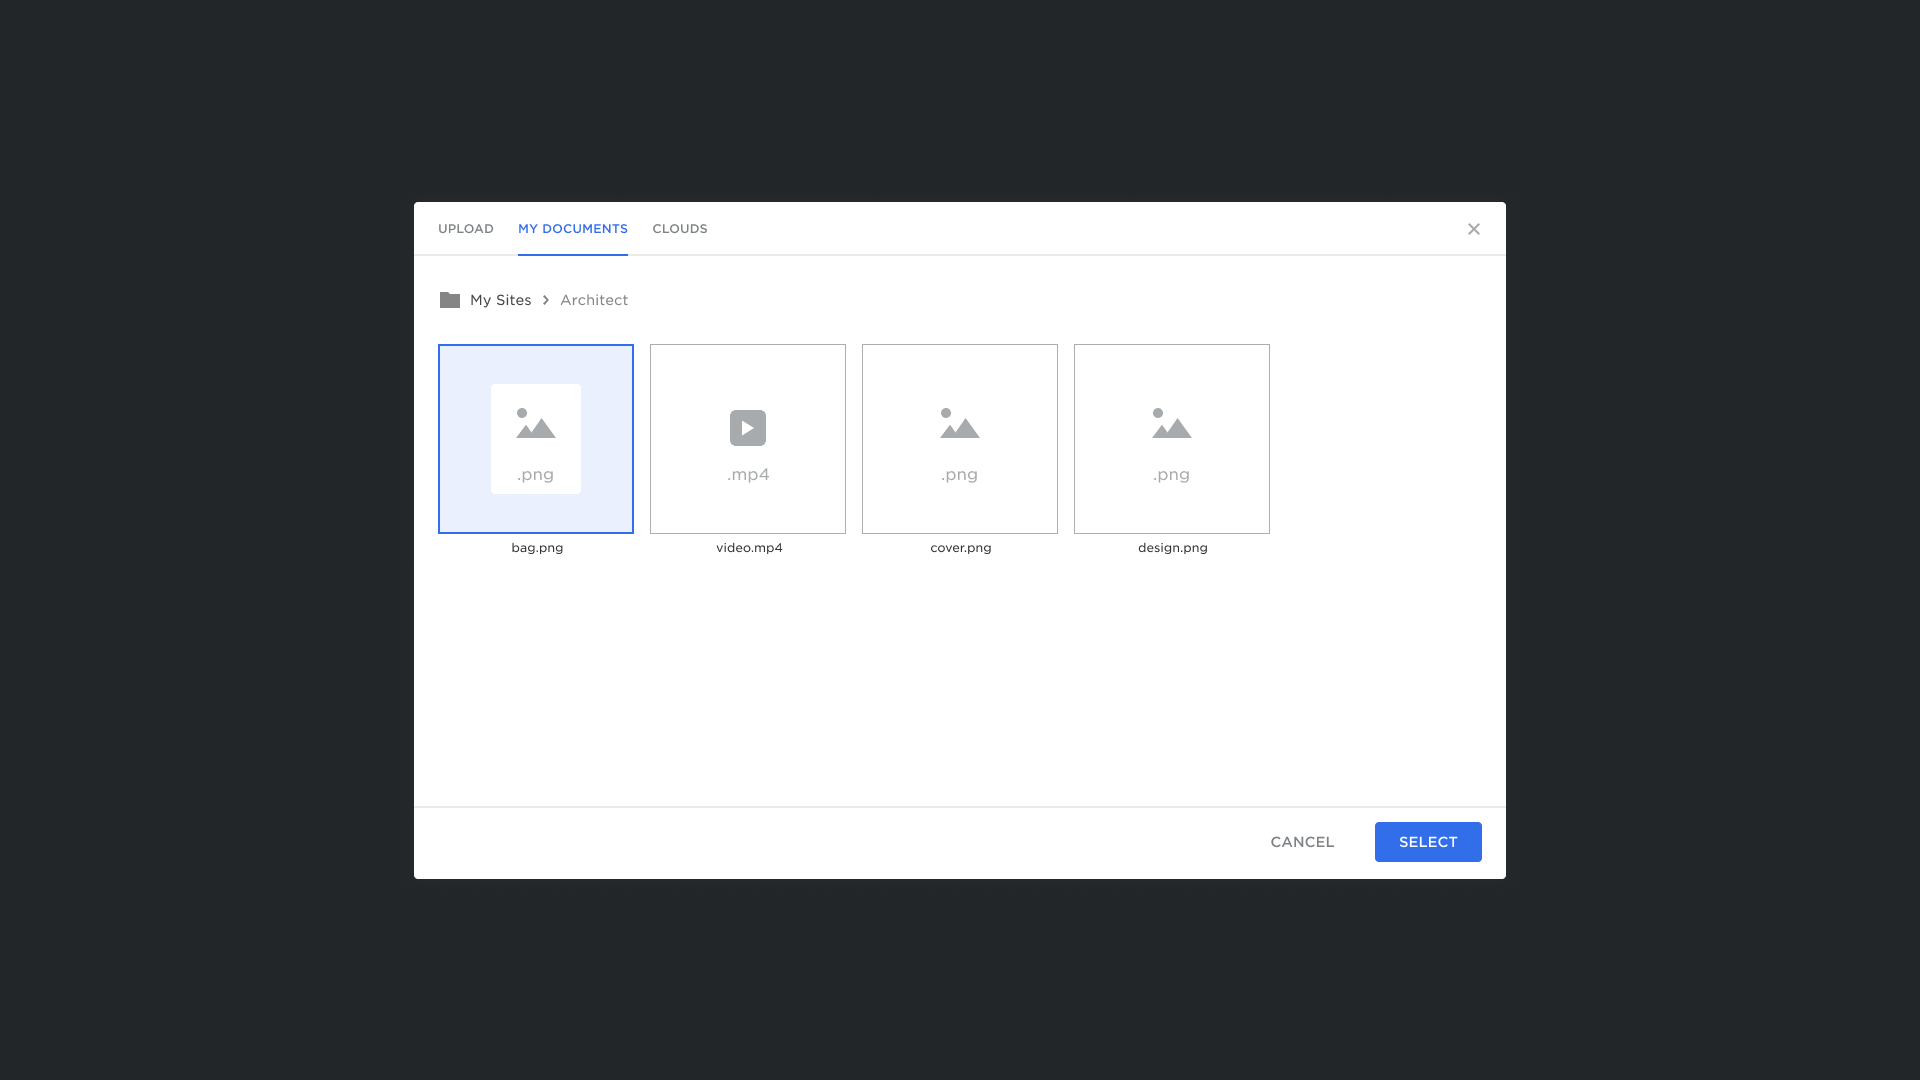Switch to the Upload tab
Image resolution: width=1920 pixels, height=1080 pixels.
tap(465, 229)
